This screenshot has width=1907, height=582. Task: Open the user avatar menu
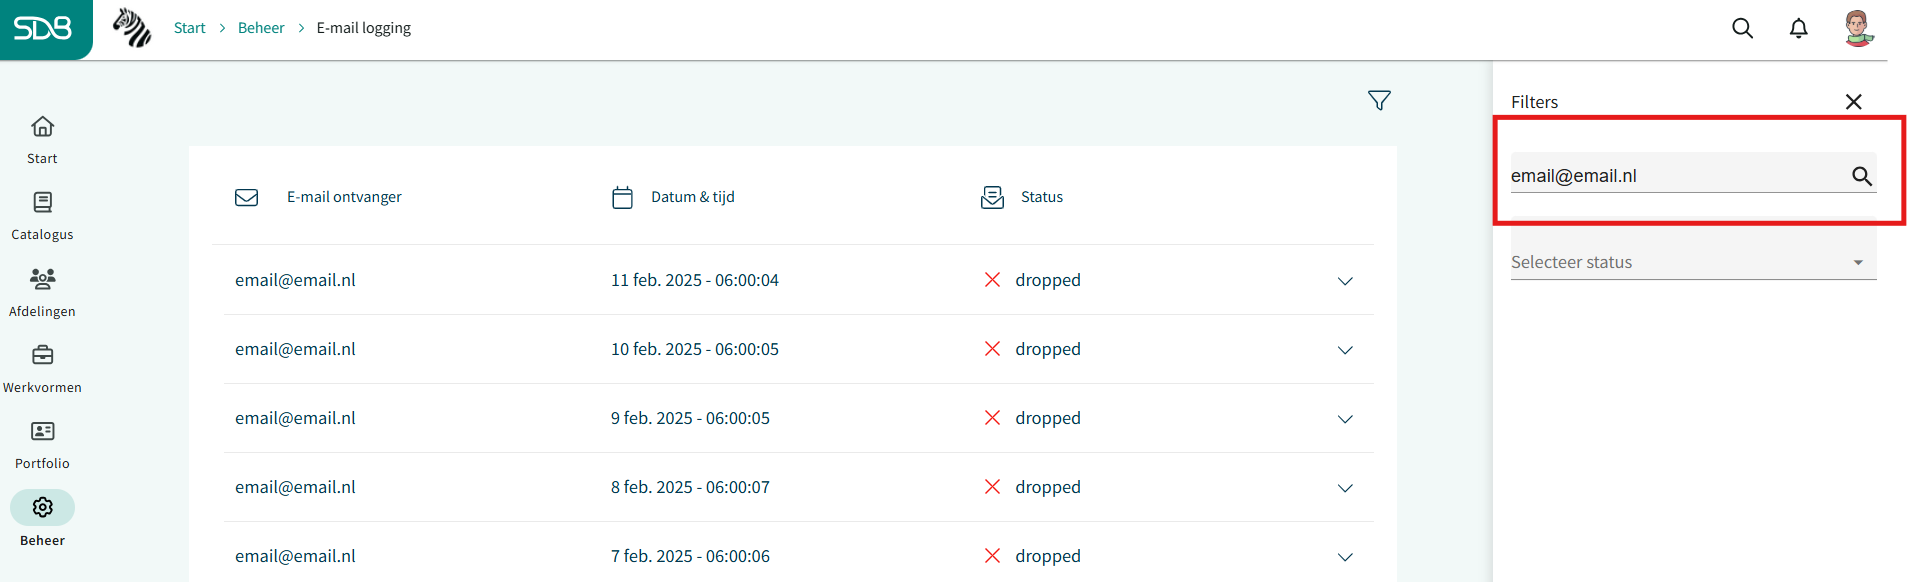(1858, 28)
